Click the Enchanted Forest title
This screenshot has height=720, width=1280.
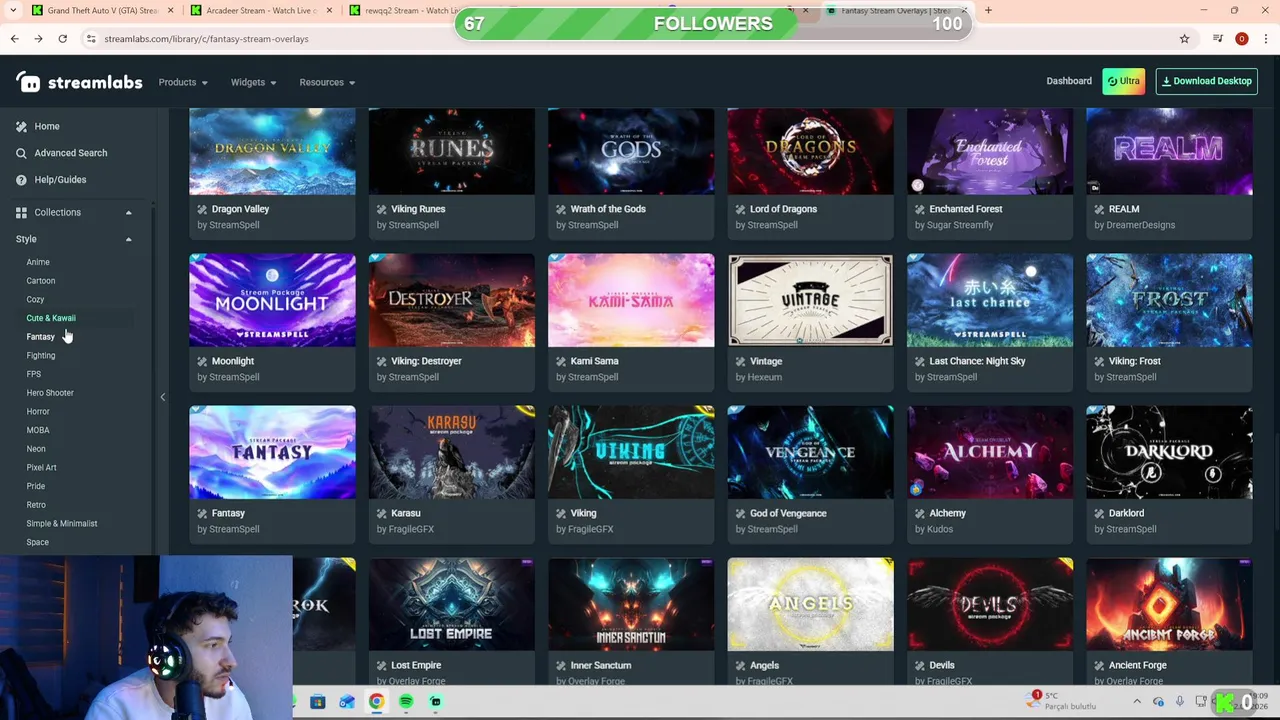point(966,209)
